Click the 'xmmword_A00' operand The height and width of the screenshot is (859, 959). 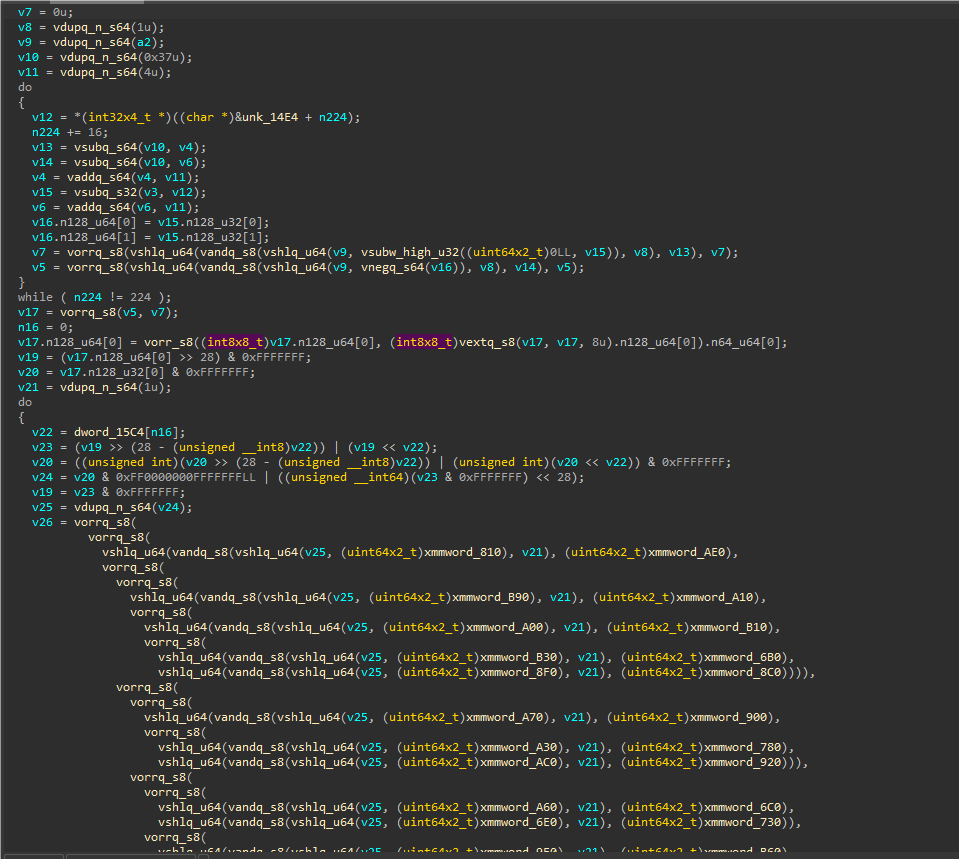tap(505, 627)
